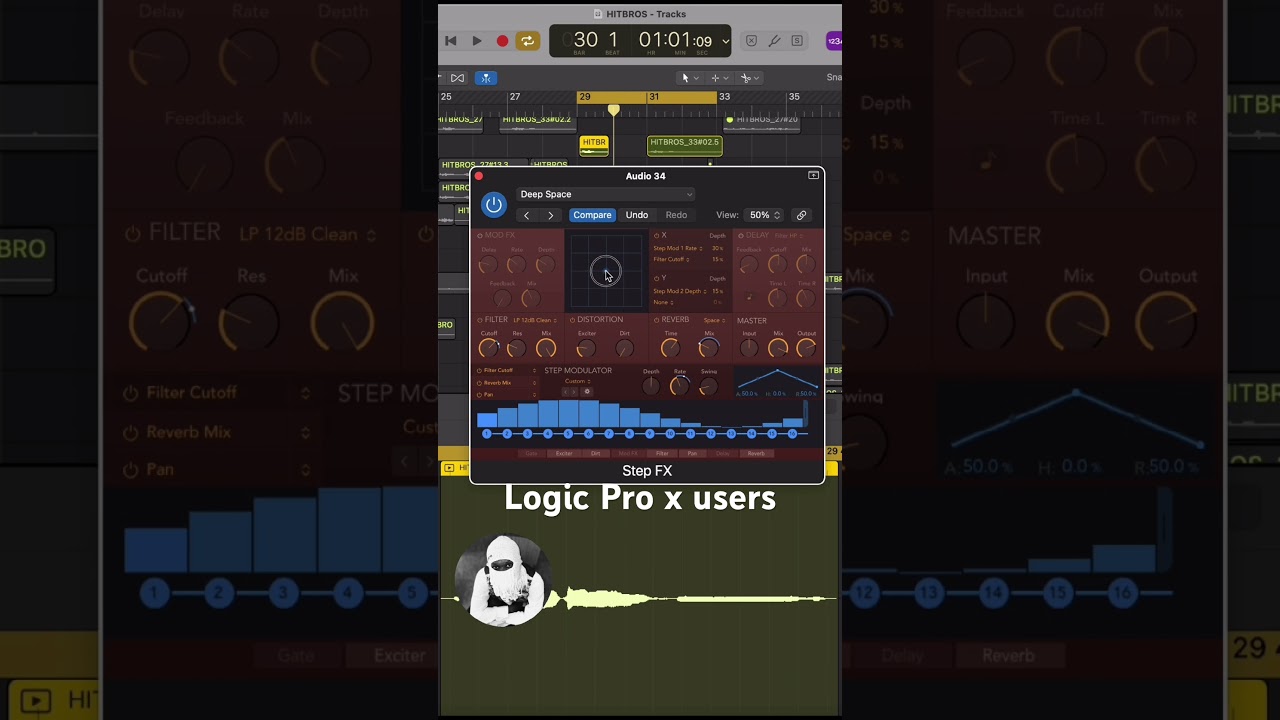
Task: Toggle the DISTORTION section power
Action: [x=573, y=320]
